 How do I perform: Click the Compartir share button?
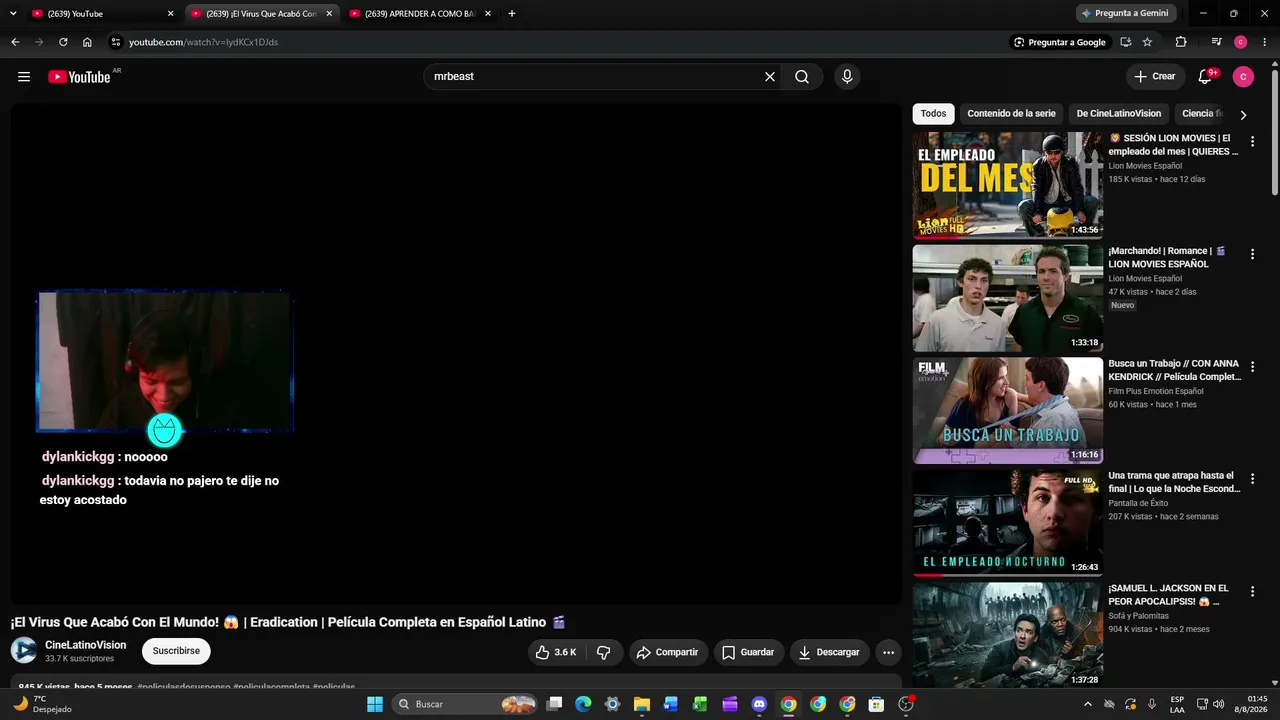point(668,652)
